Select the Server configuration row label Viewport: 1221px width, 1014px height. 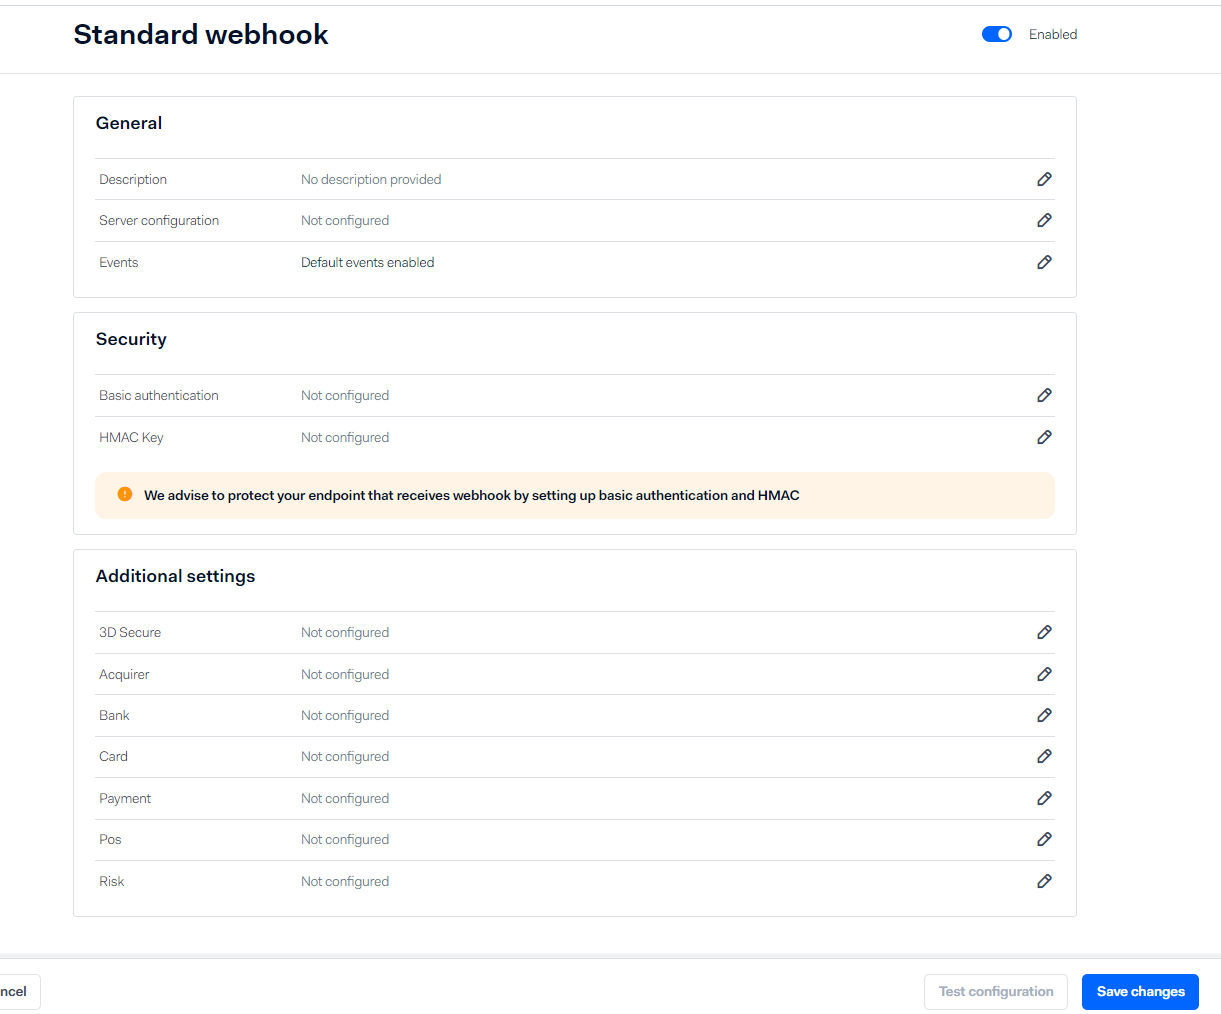159,220
